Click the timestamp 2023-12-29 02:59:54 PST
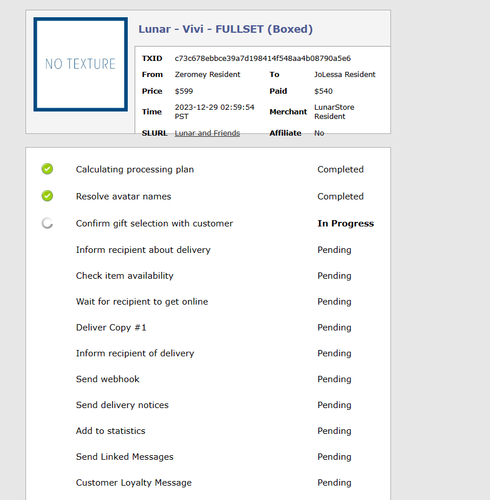Viewport: 490px width, 500px height. tap(214, 112)
